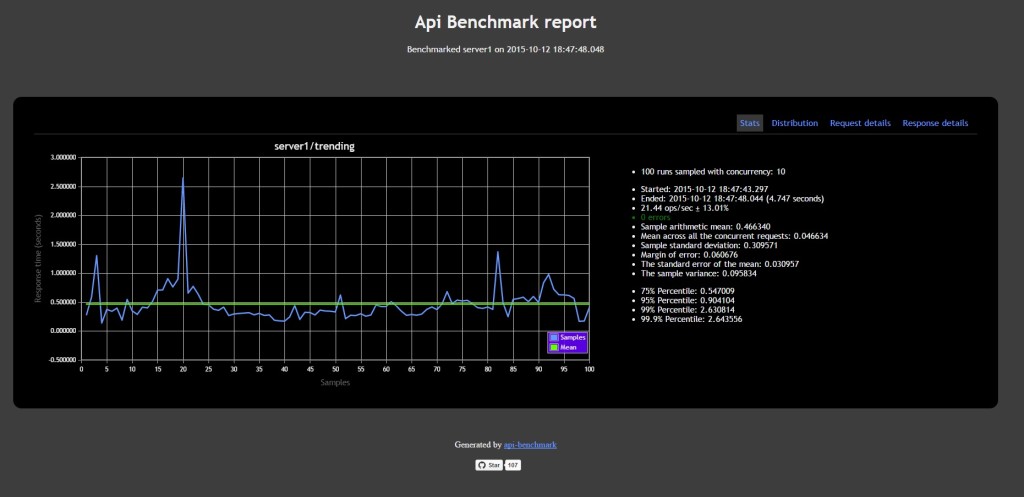Follow the api-benchmark link in footer
The width and height of the screenshot is (1024, 497).
[x=530, y=445]
